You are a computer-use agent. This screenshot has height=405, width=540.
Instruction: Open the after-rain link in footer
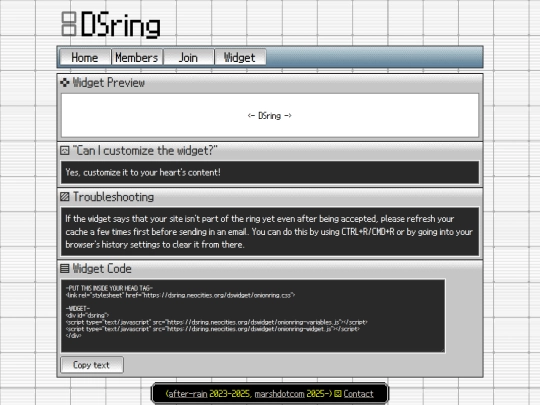188,394
